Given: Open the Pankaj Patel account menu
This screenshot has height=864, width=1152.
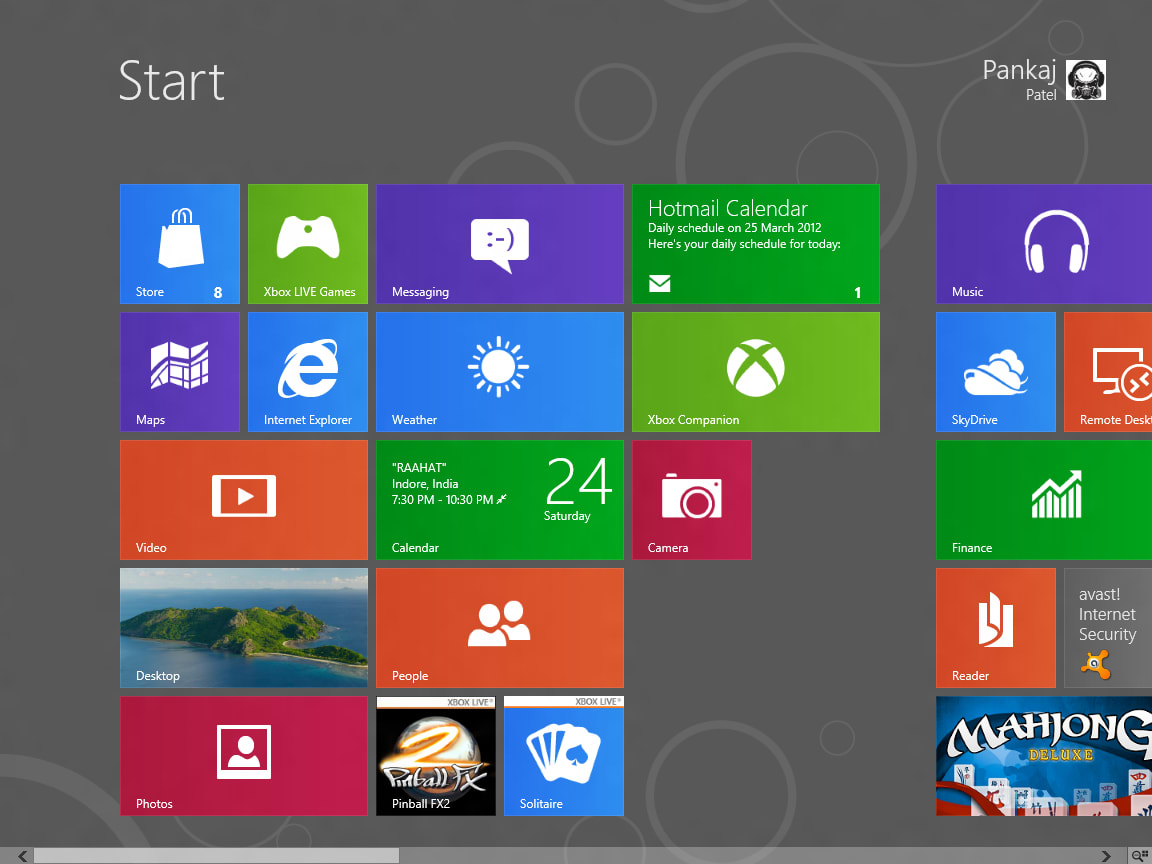Looking at the screenshot, I should [1040, 80].
